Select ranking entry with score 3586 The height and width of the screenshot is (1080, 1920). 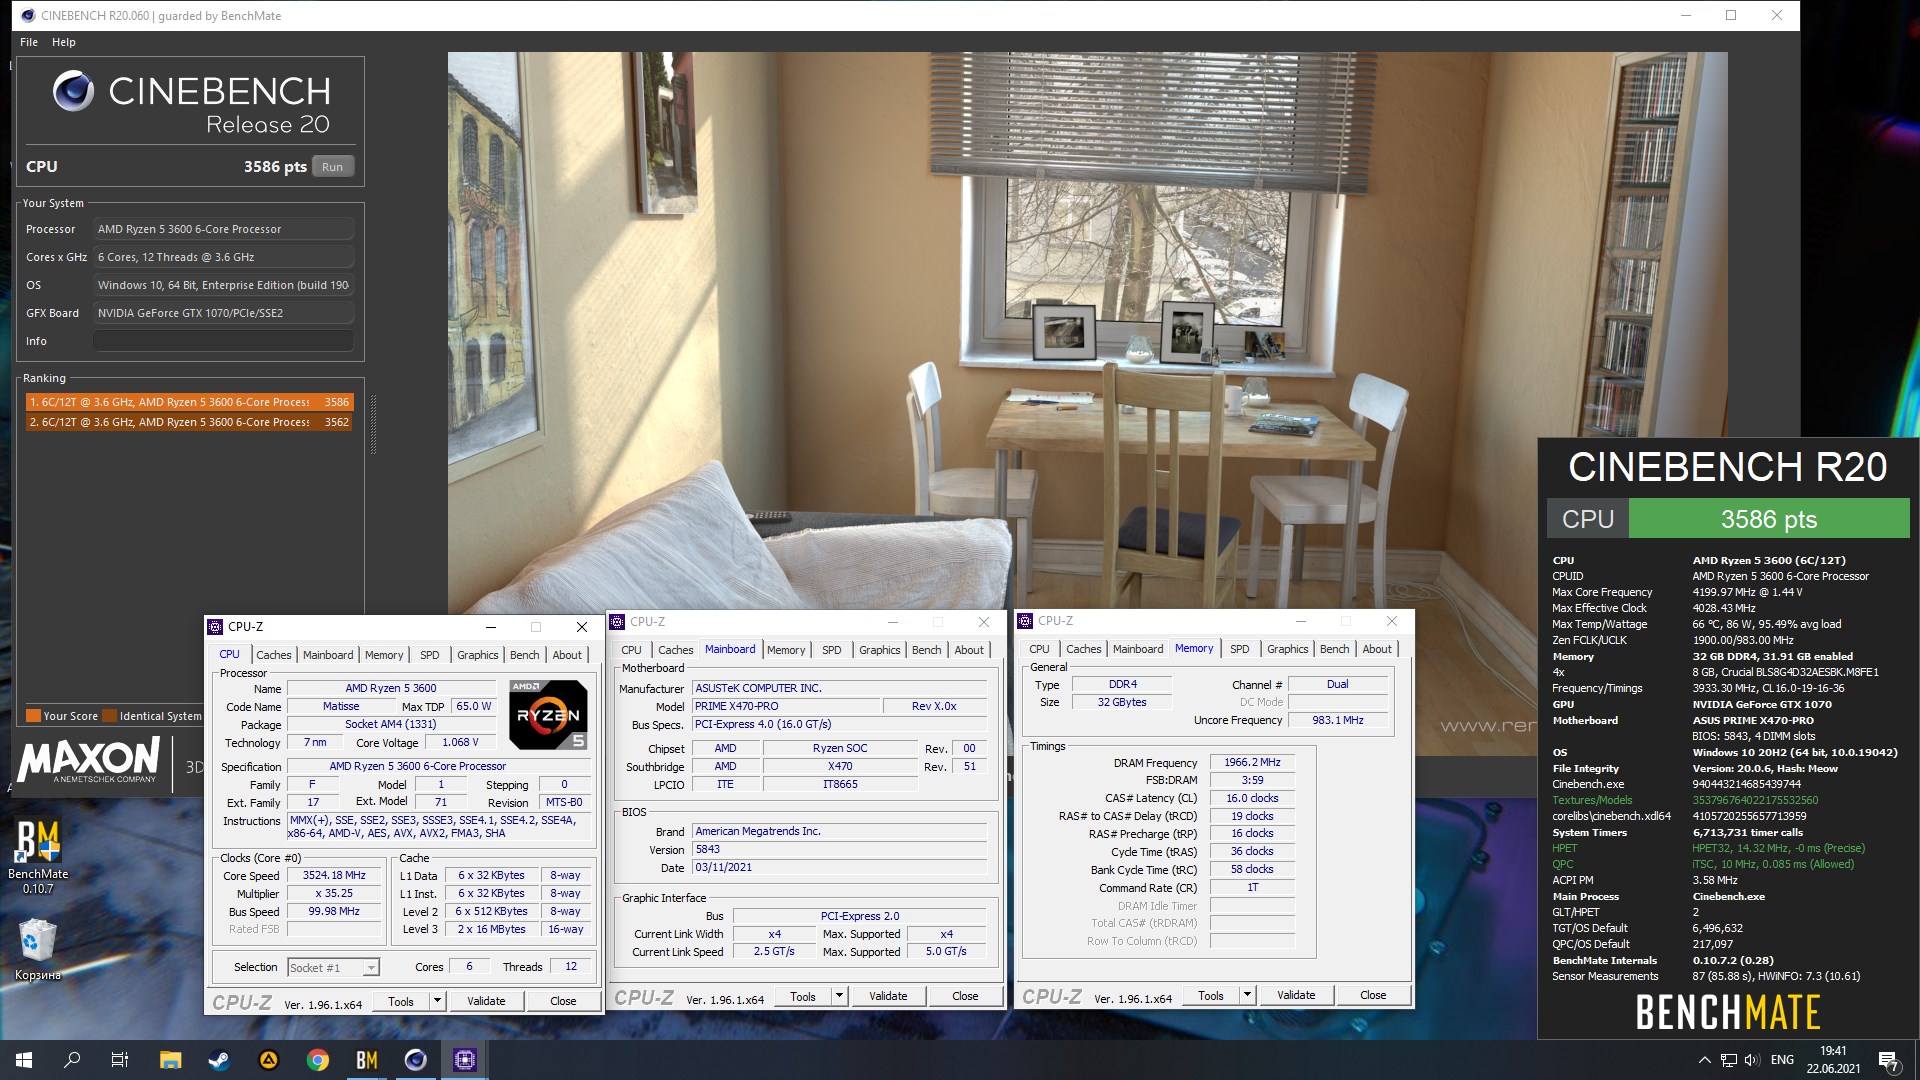pyautogui.click(x=189, y=402)
